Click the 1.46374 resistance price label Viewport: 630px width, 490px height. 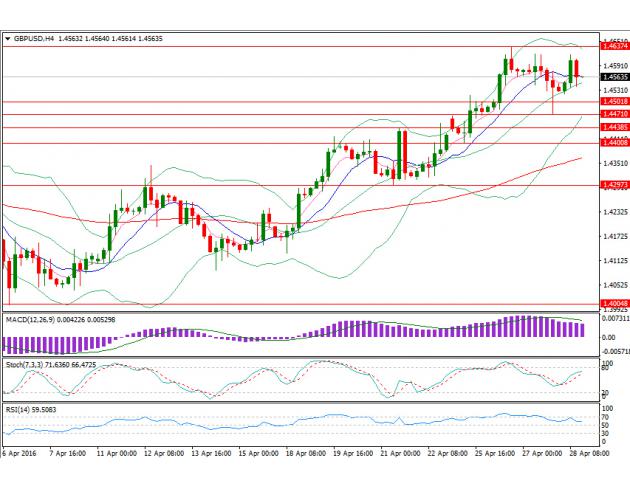click(x=614, y=46)
